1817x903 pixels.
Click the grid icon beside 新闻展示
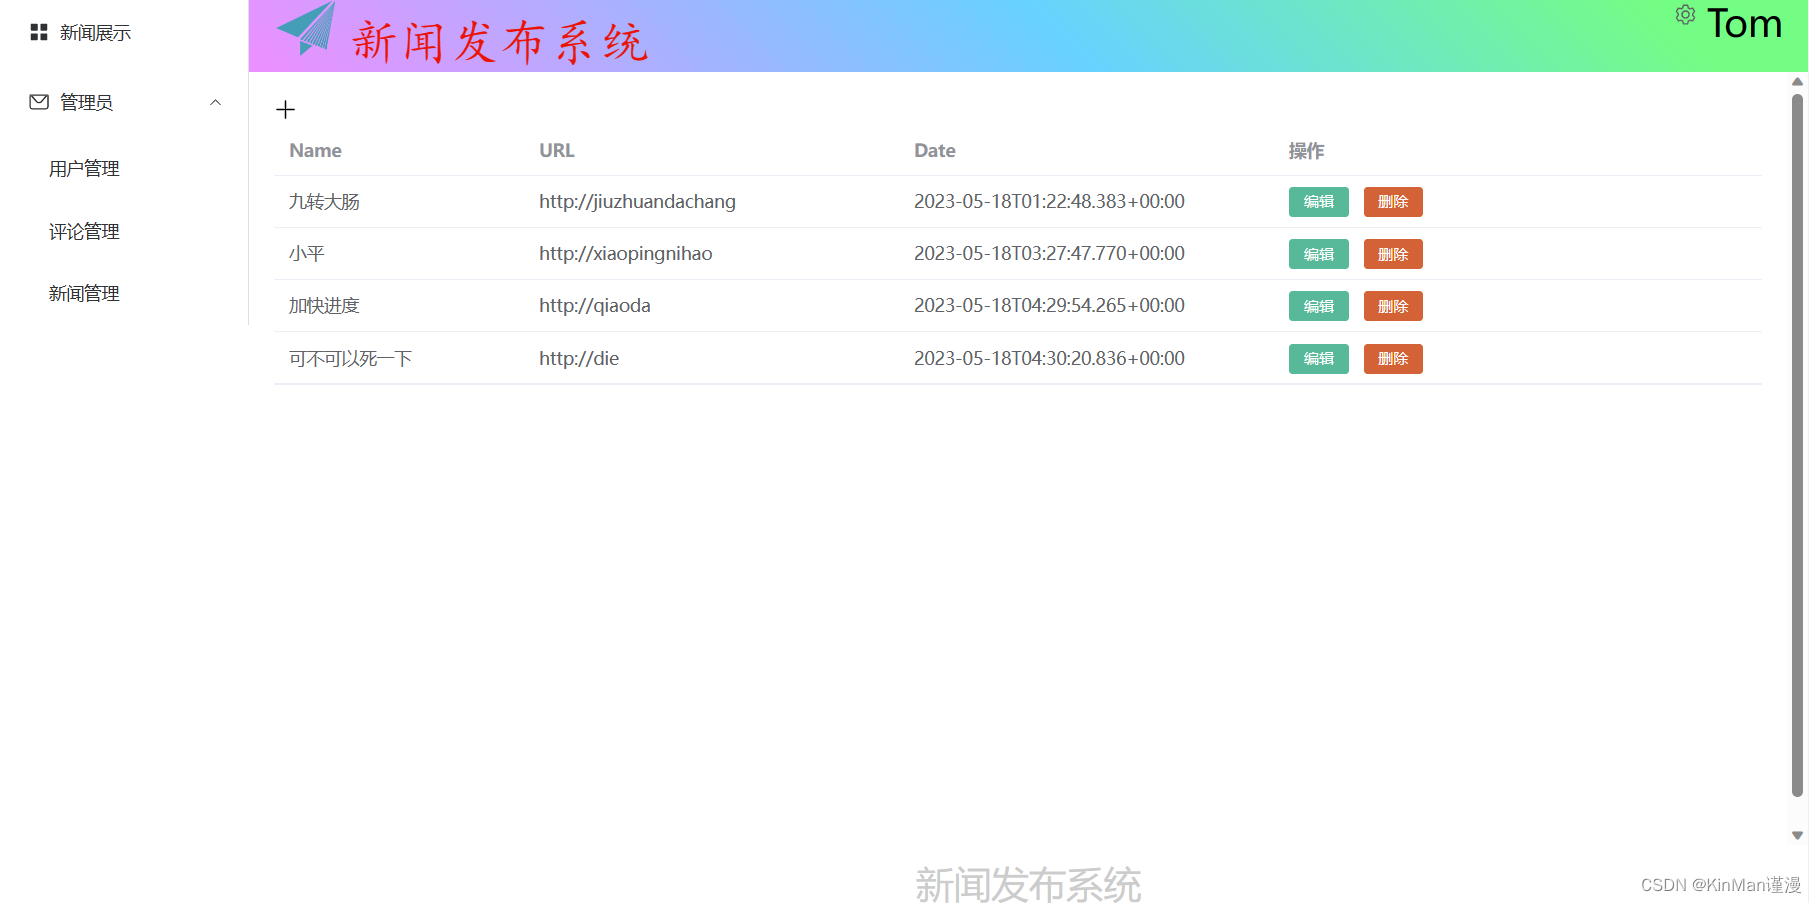pyautogui.click(x=37, y=31)
